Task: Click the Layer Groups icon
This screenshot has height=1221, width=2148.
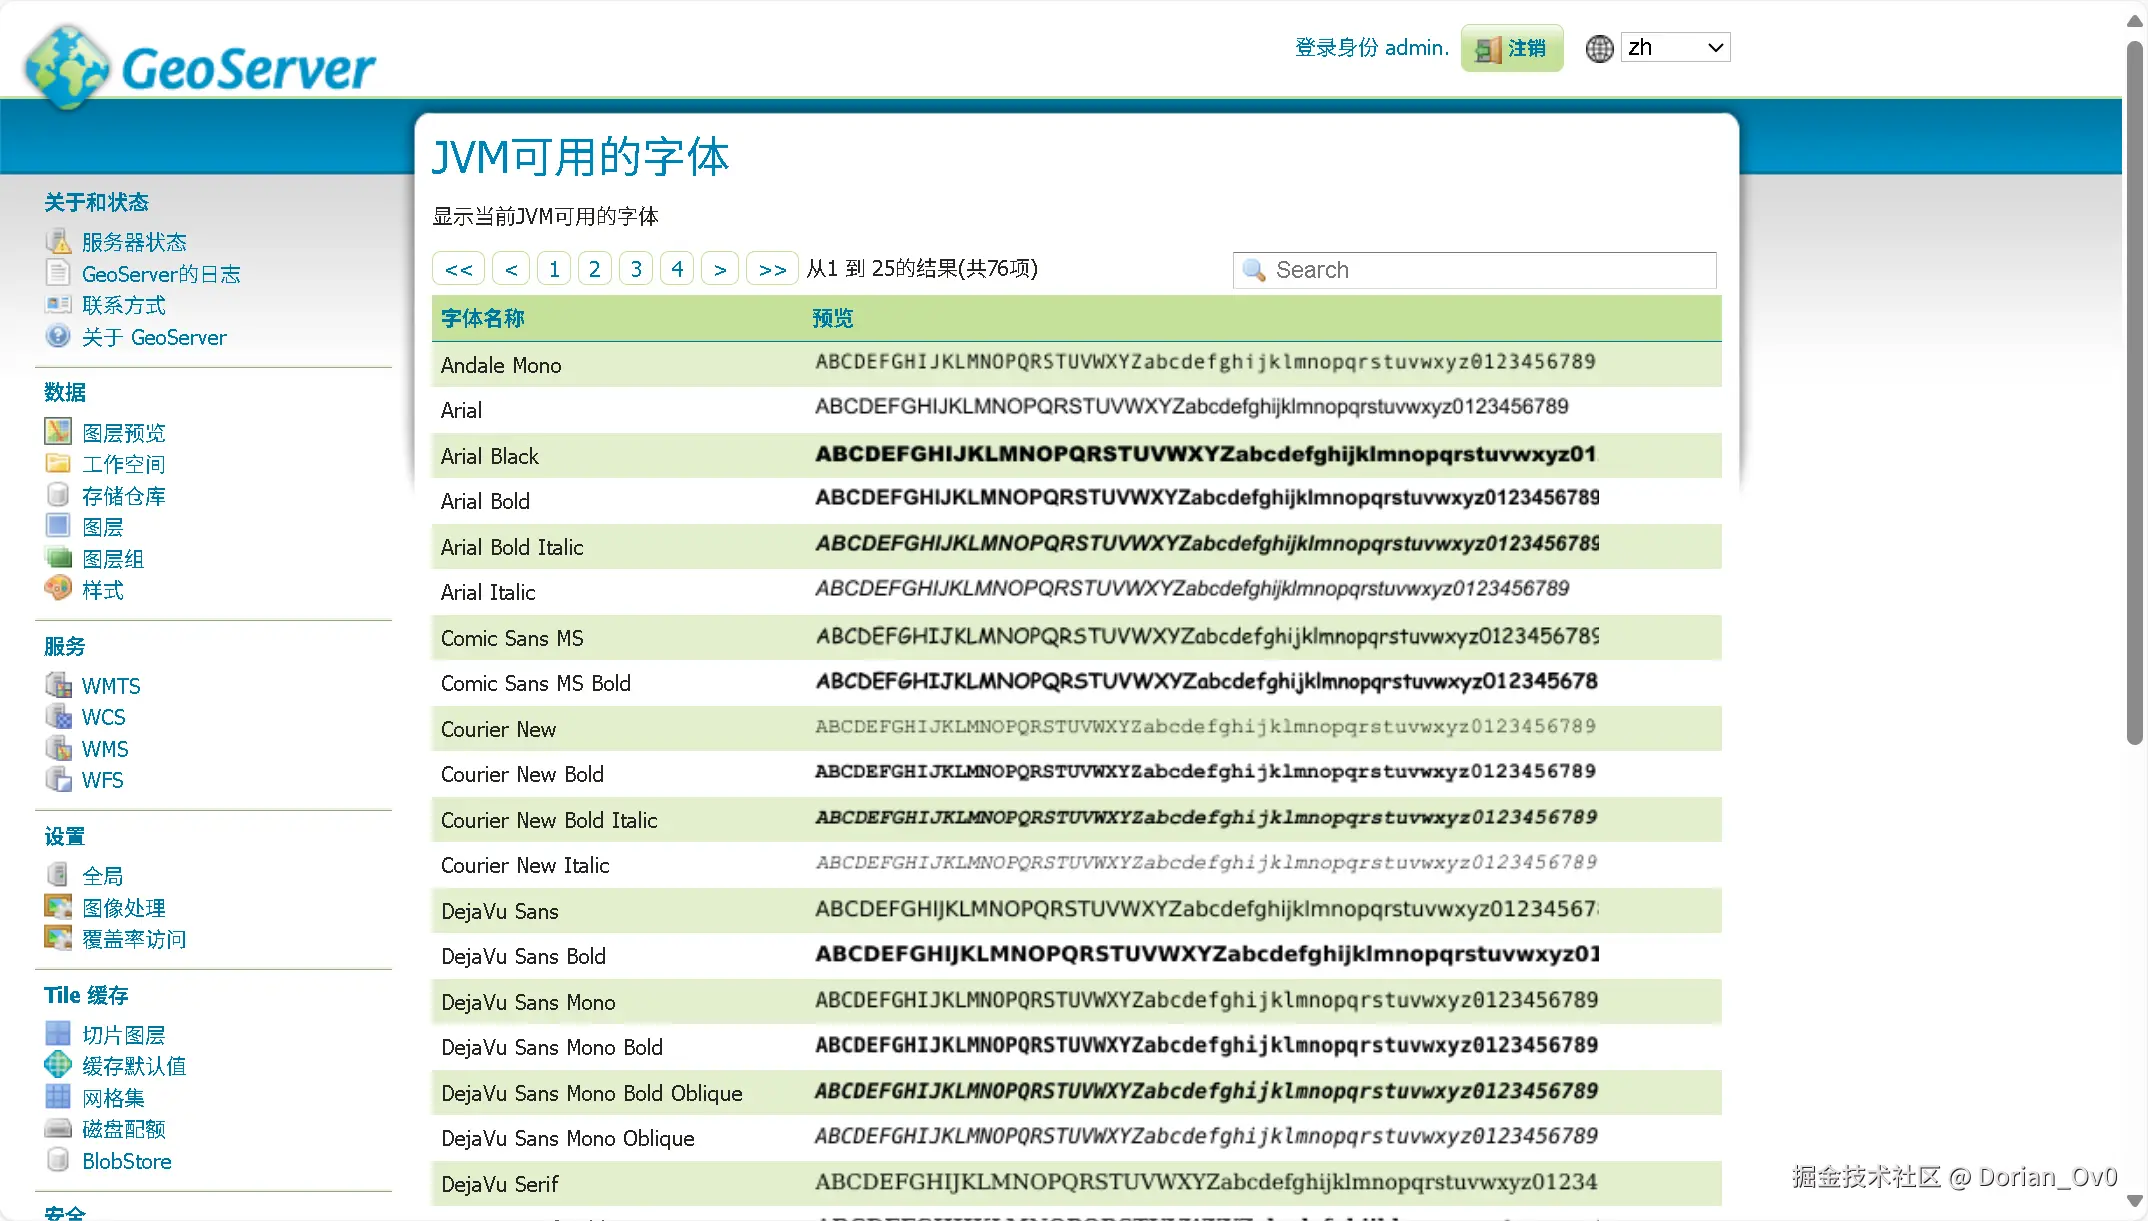Action: coord(58,558)
